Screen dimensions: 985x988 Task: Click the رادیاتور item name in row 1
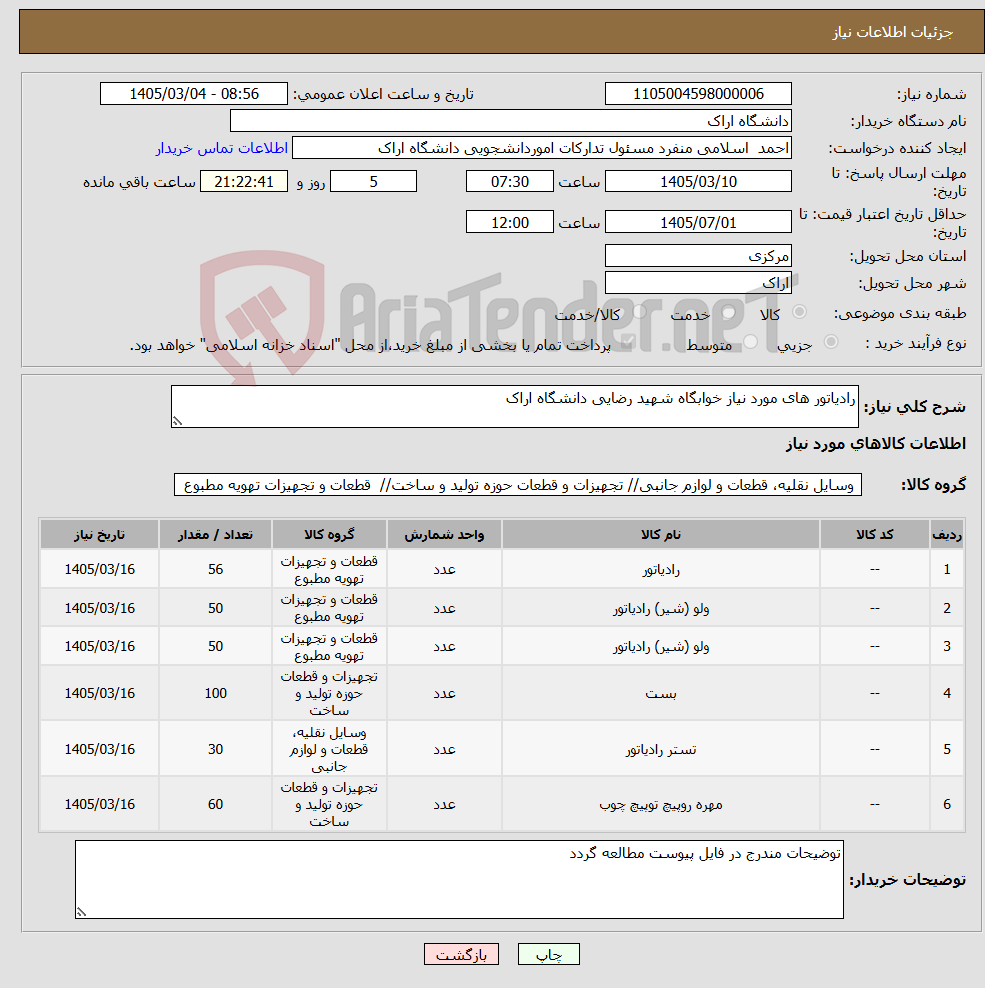click(660, 570)
